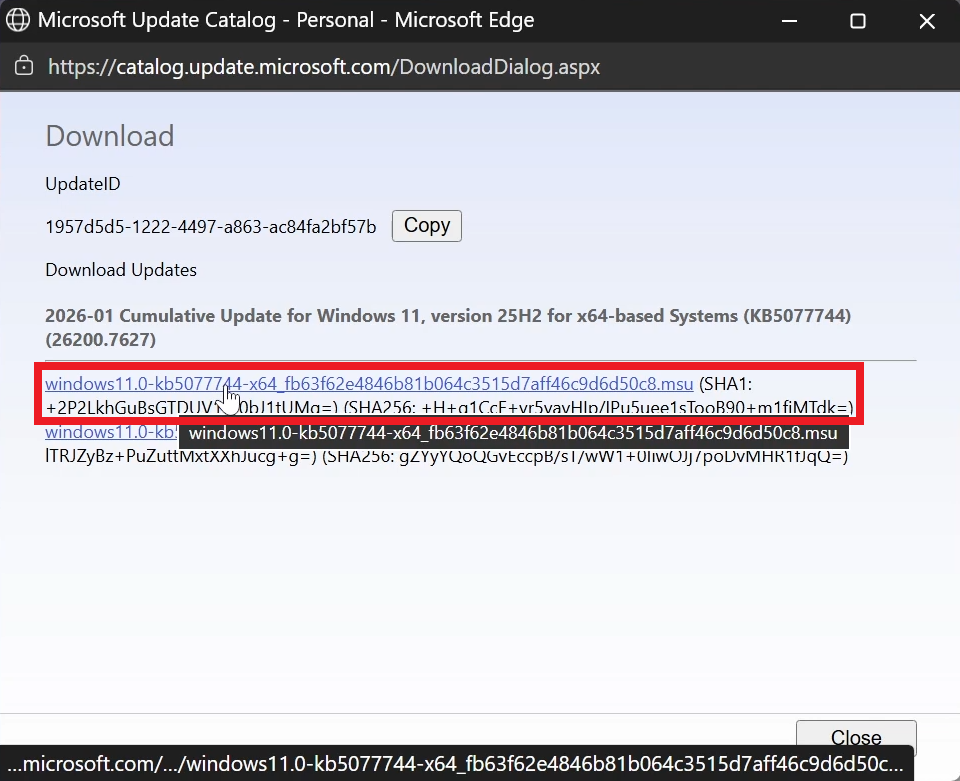Select the catalog.update.microsoft.com address bar URL
Viewport: 960px width, 781px height.
324,67
